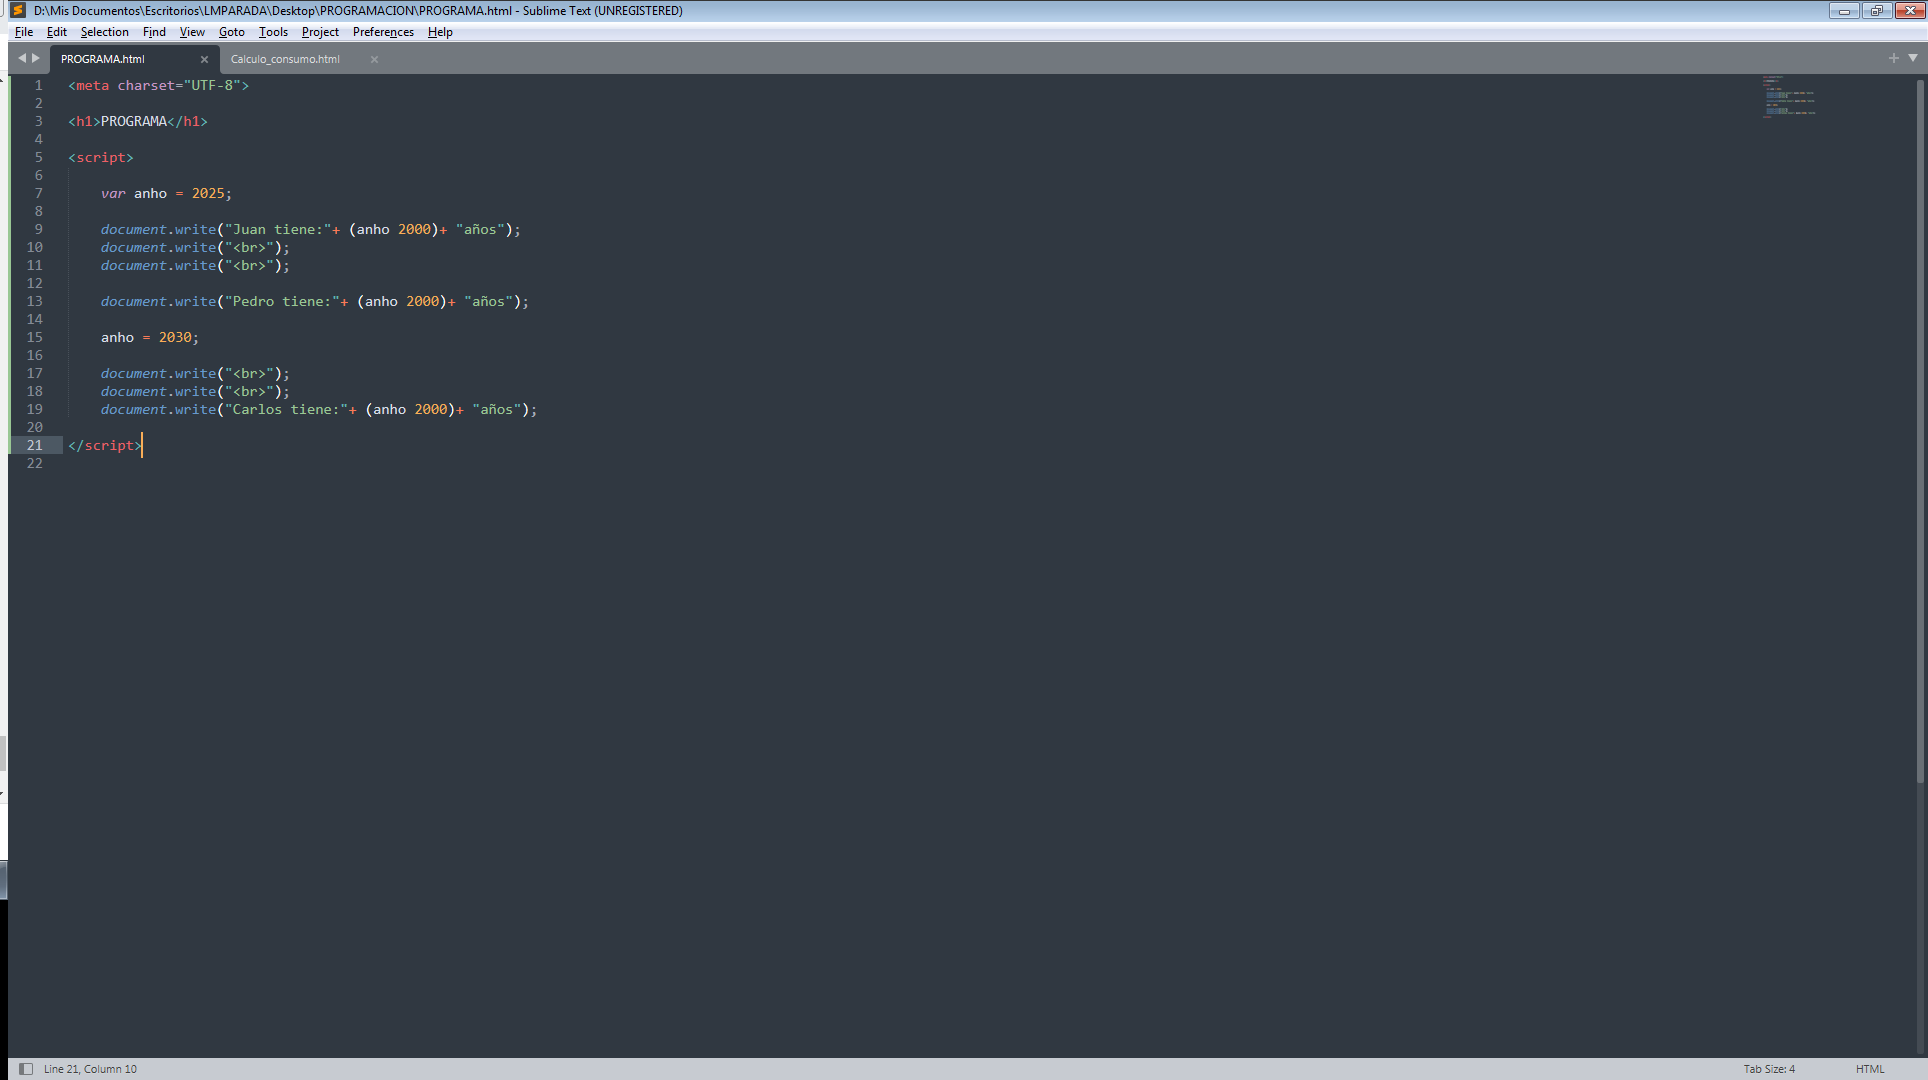Click the minimap code preview
This screenshot has height=1080, width=1928.
1788,96
